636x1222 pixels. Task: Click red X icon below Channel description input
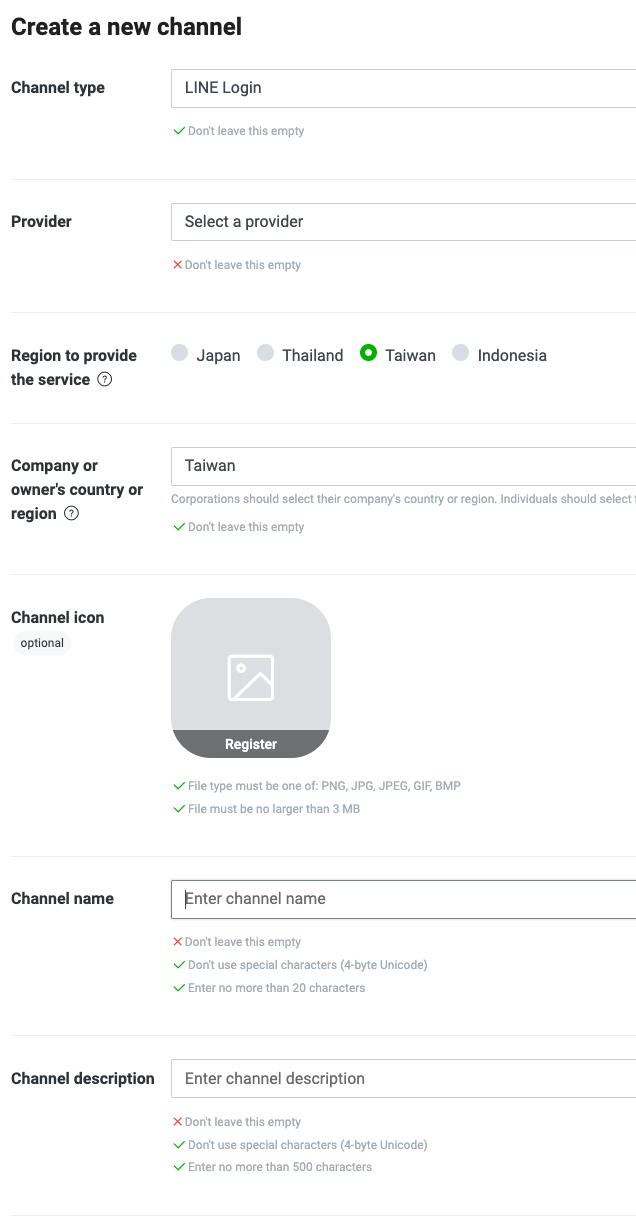(x=177, y=1122)
